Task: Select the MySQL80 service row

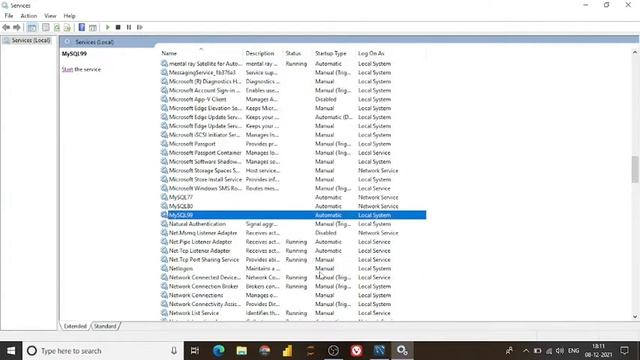Action: (293, 206)
